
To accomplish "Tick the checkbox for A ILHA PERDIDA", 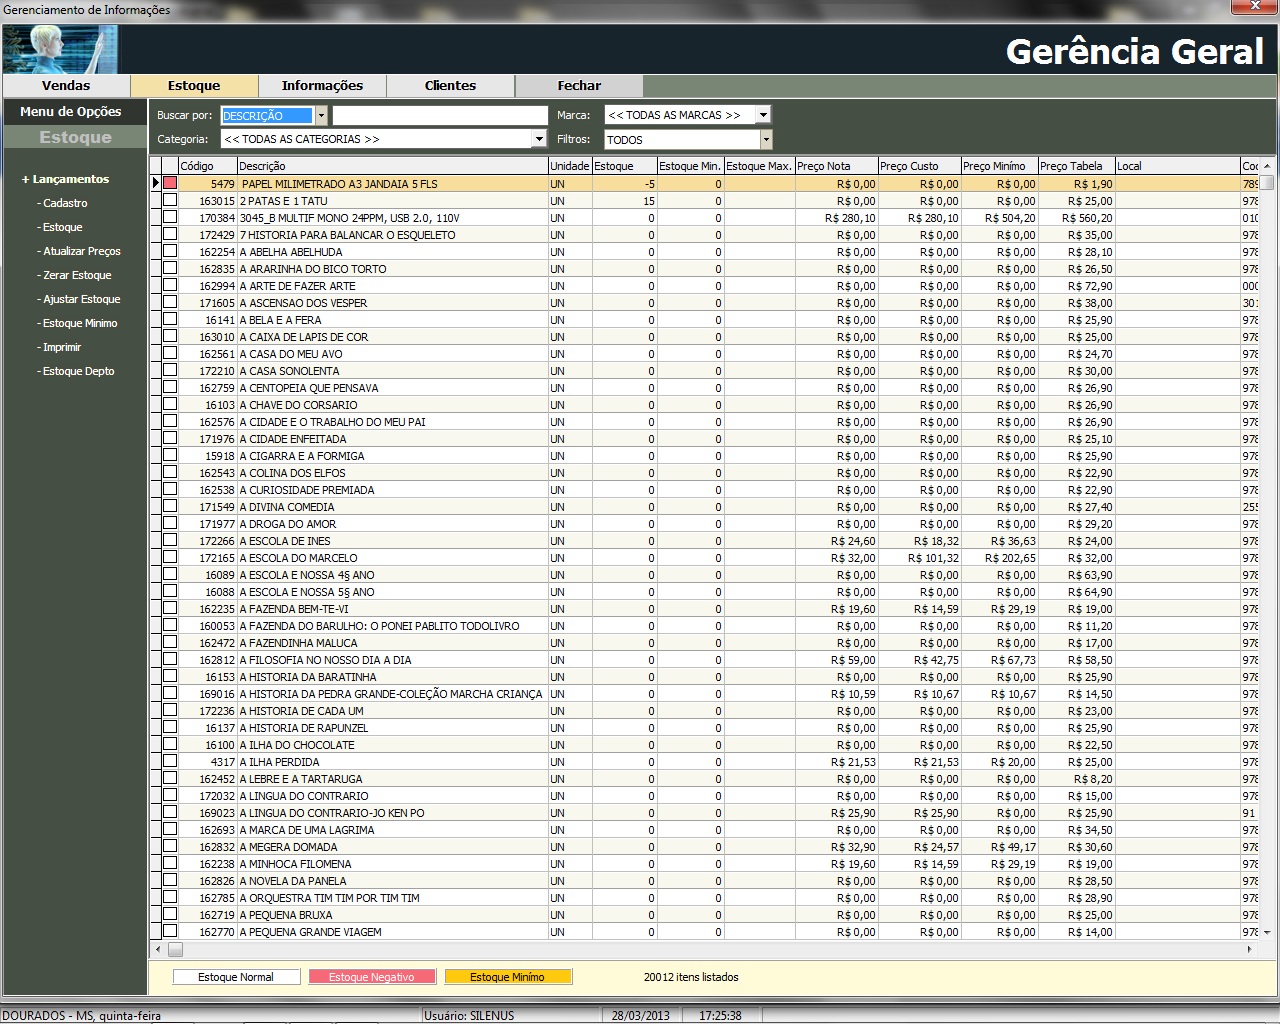I will coord(170,761).
